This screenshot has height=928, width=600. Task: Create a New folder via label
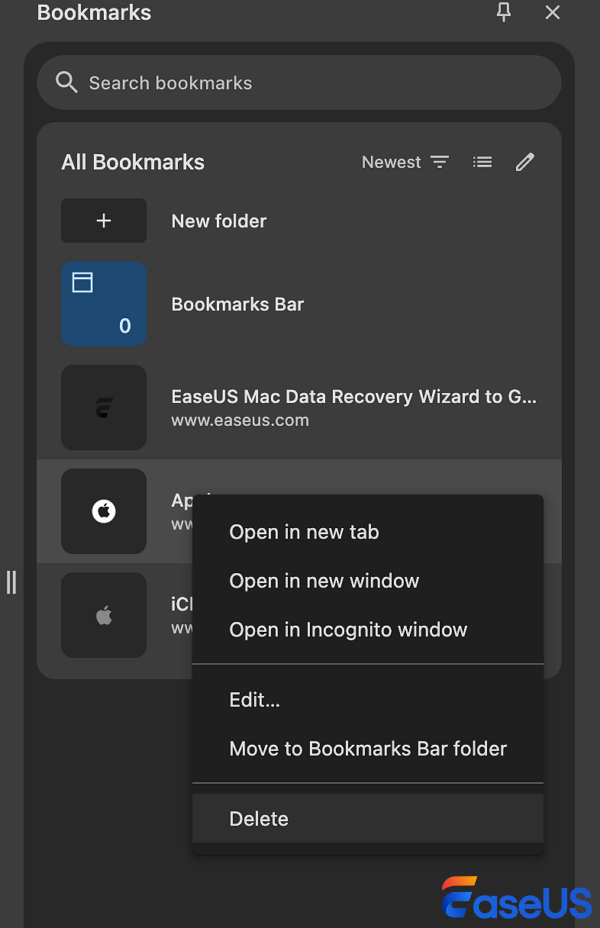(219, 221)
